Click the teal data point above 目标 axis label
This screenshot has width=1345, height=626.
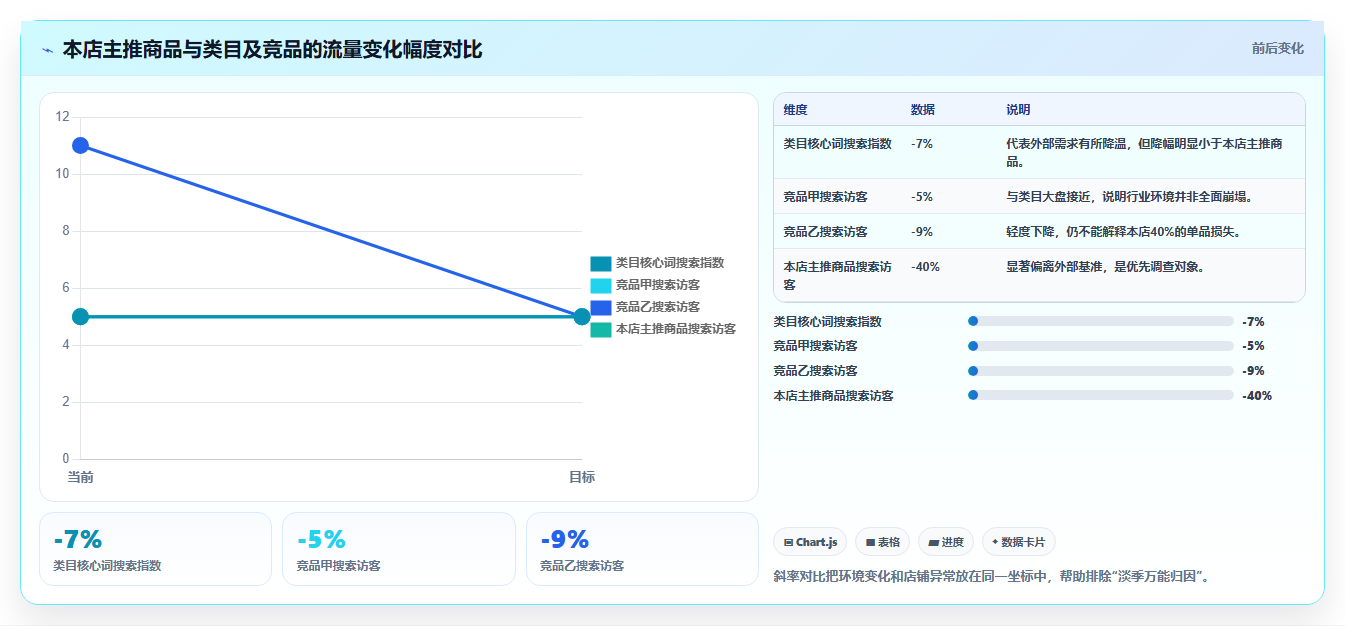[582, 317]
